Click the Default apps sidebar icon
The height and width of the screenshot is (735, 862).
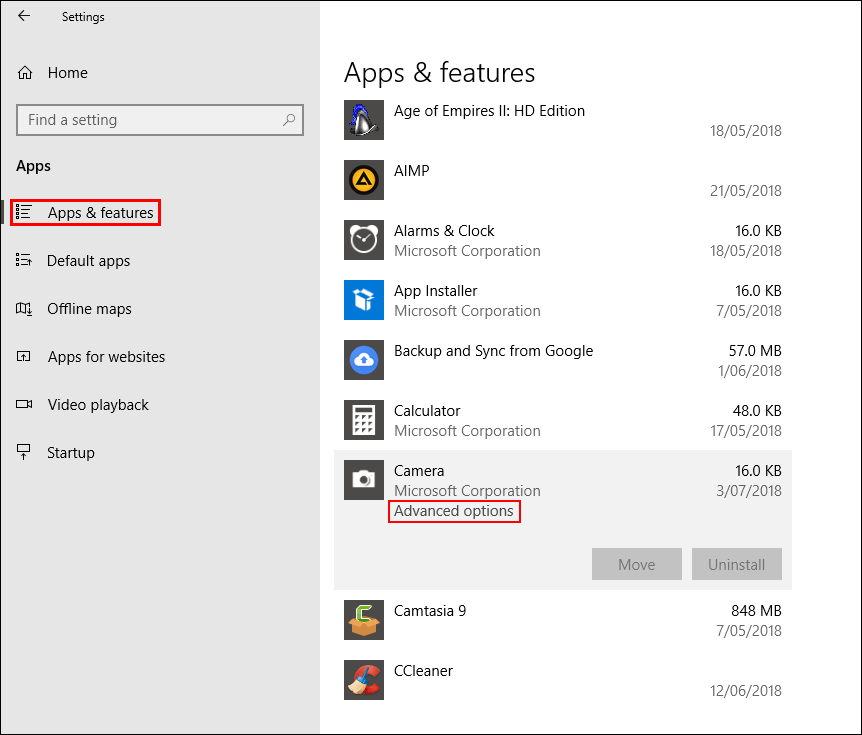tap(24, 260)
